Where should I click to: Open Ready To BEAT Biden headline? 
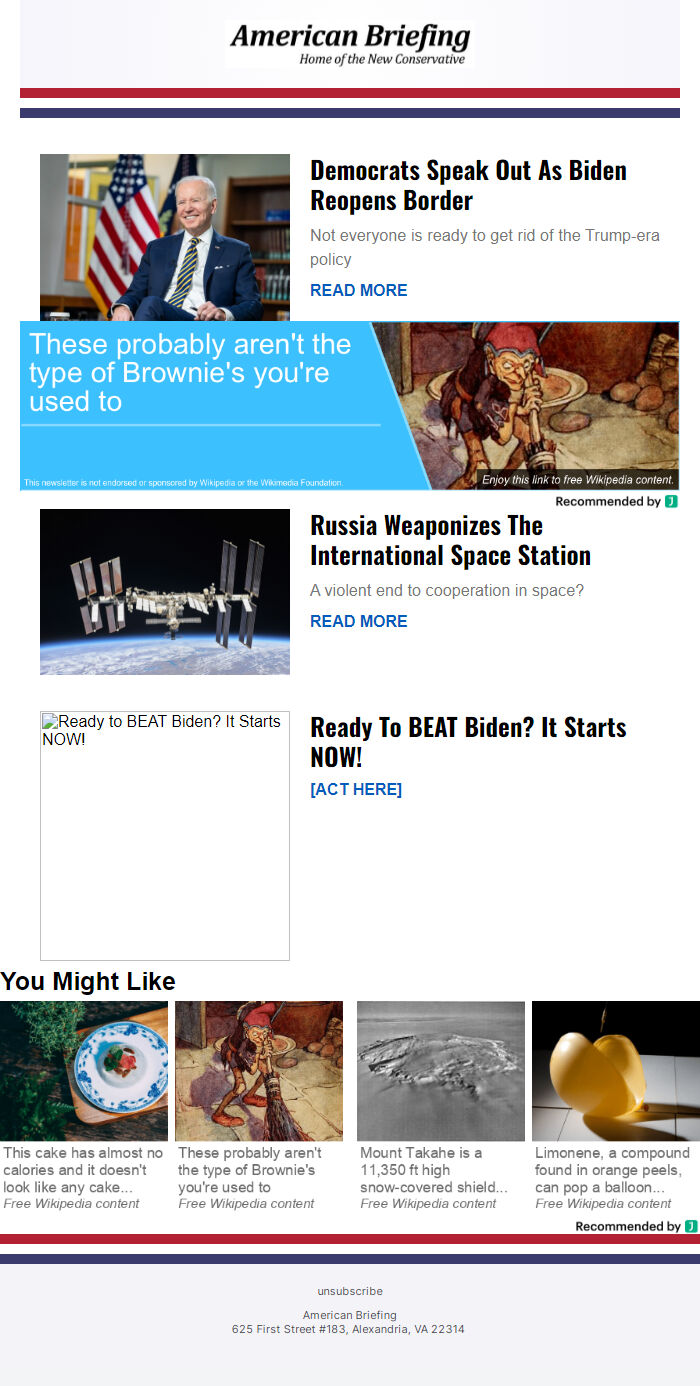(468, 742)
